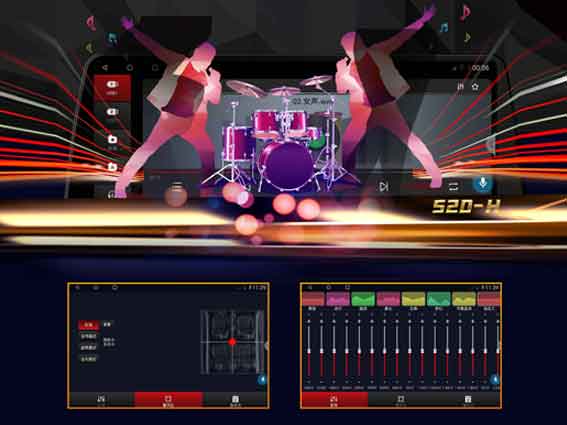Tap the blue microphone voice button
Viewport: 567px width, 425px height.
click(x=483, y=184)
